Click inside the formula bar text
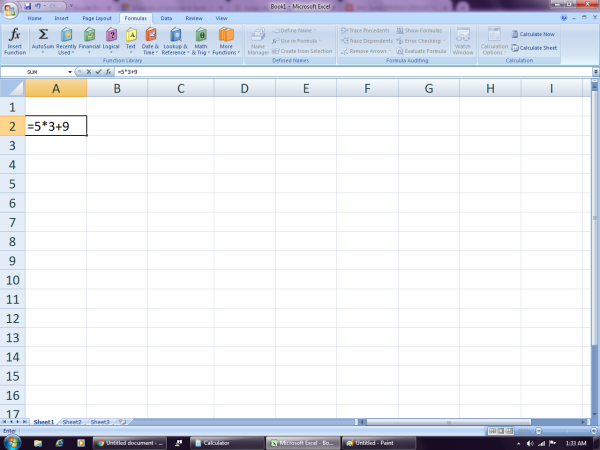This screenshot has width=600, height=450. (x=300, y=72)
